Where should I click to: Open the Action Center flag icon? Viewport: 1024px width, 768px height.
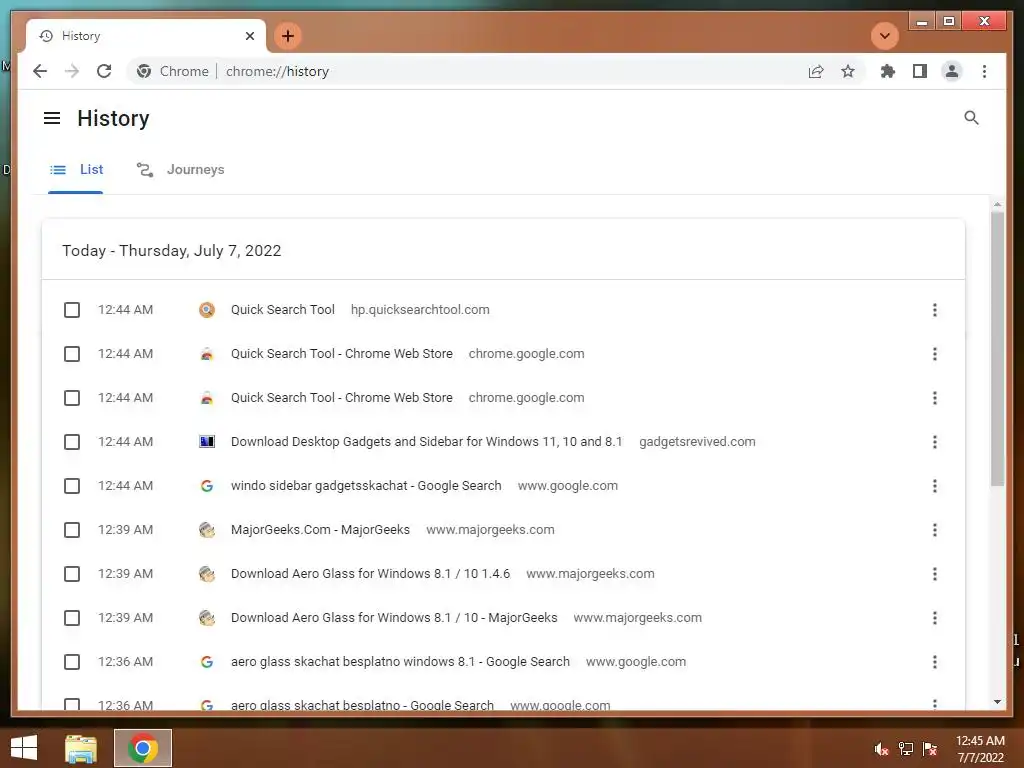(930, 749)
